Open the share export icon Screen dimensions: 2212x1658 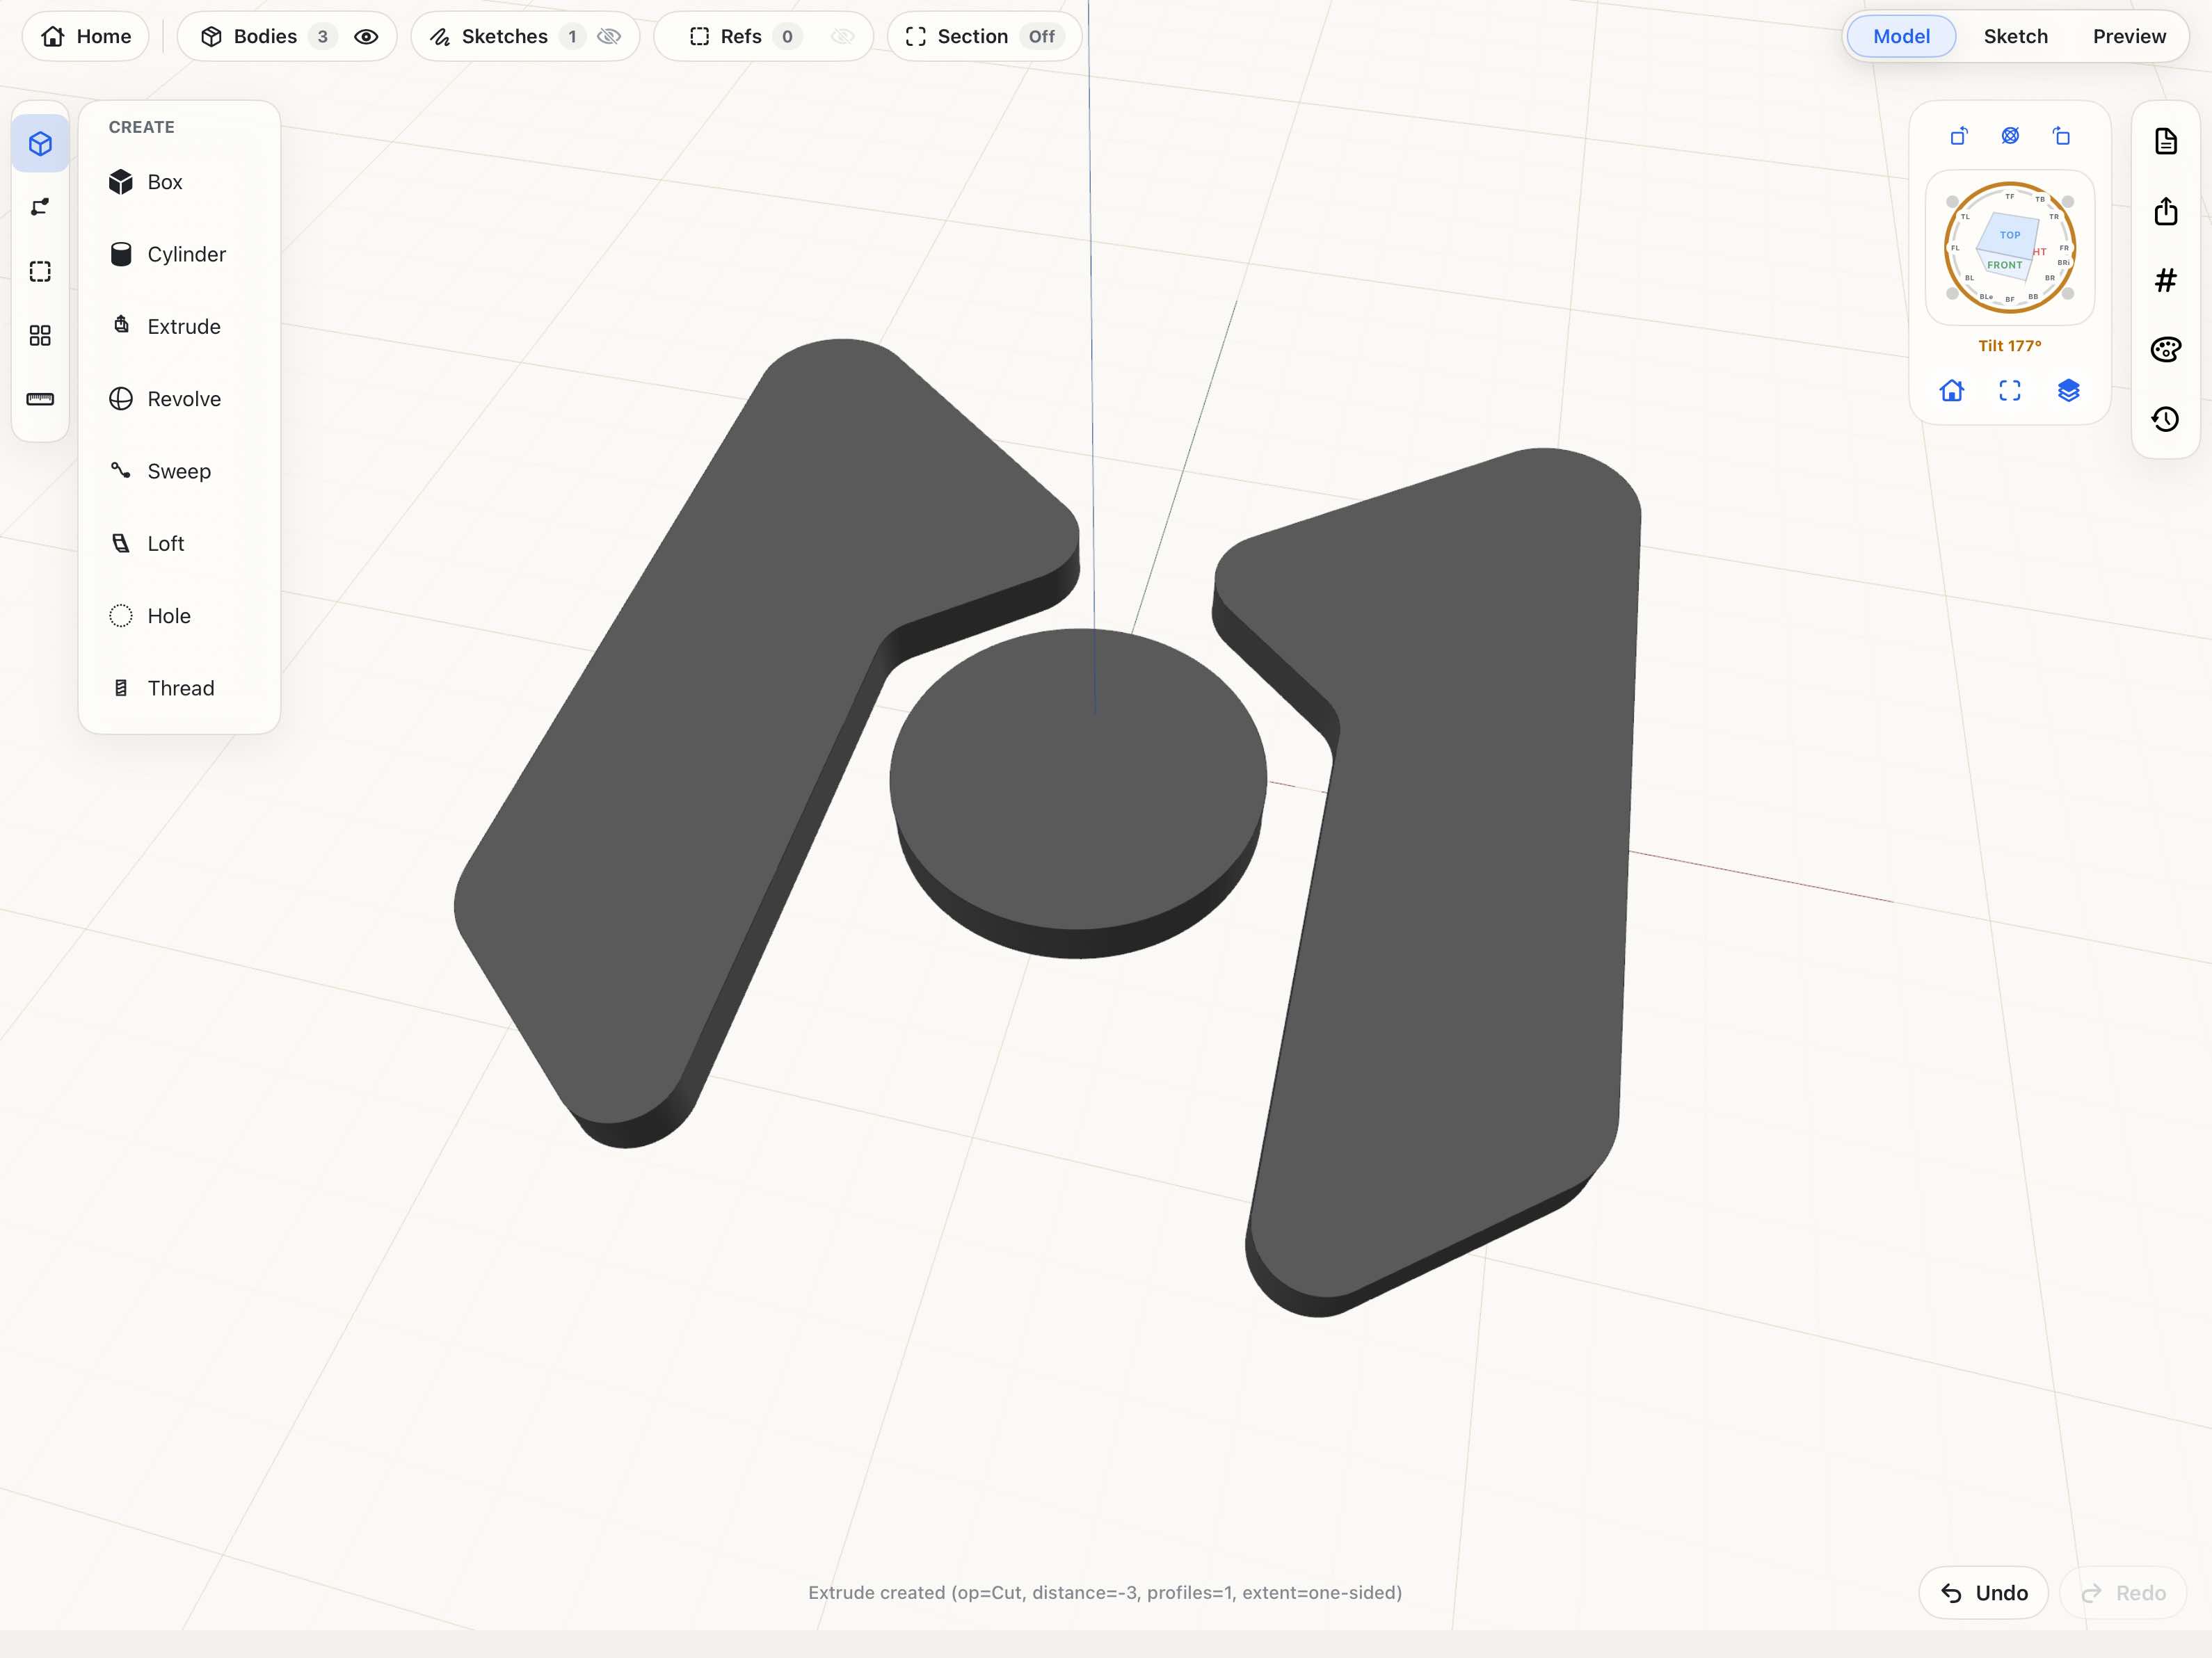(x=2166, y=211)
